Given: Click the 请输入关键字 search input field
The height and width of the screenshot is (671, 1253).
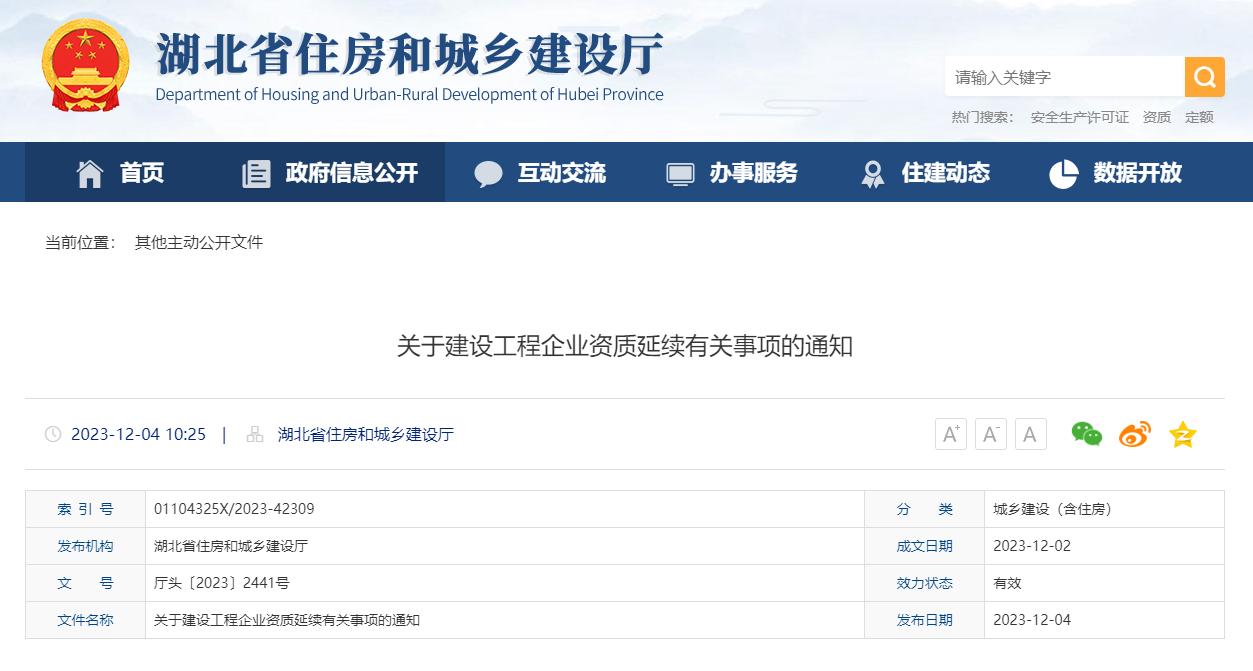Looking at the screenshot, I should [1065, 77].
